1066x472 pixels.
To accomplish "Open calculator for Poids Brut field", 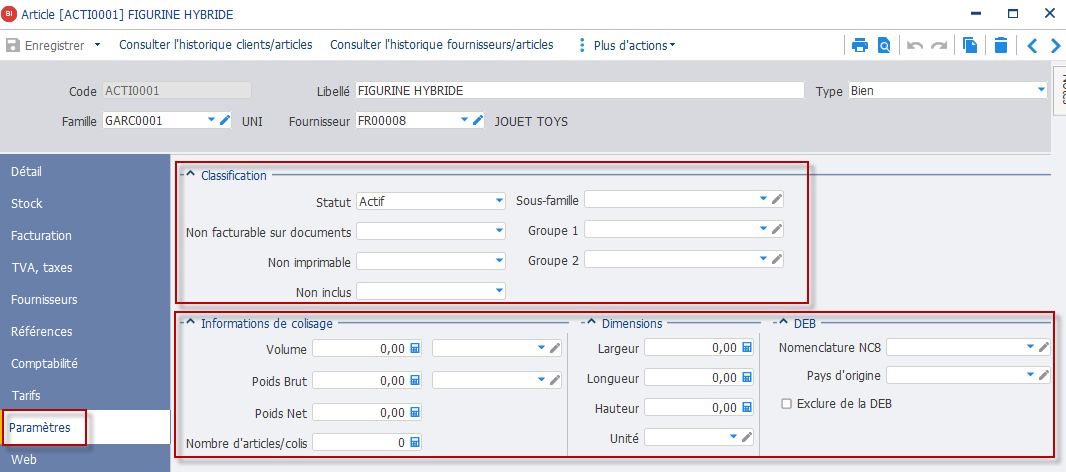I will click(415, 380).
